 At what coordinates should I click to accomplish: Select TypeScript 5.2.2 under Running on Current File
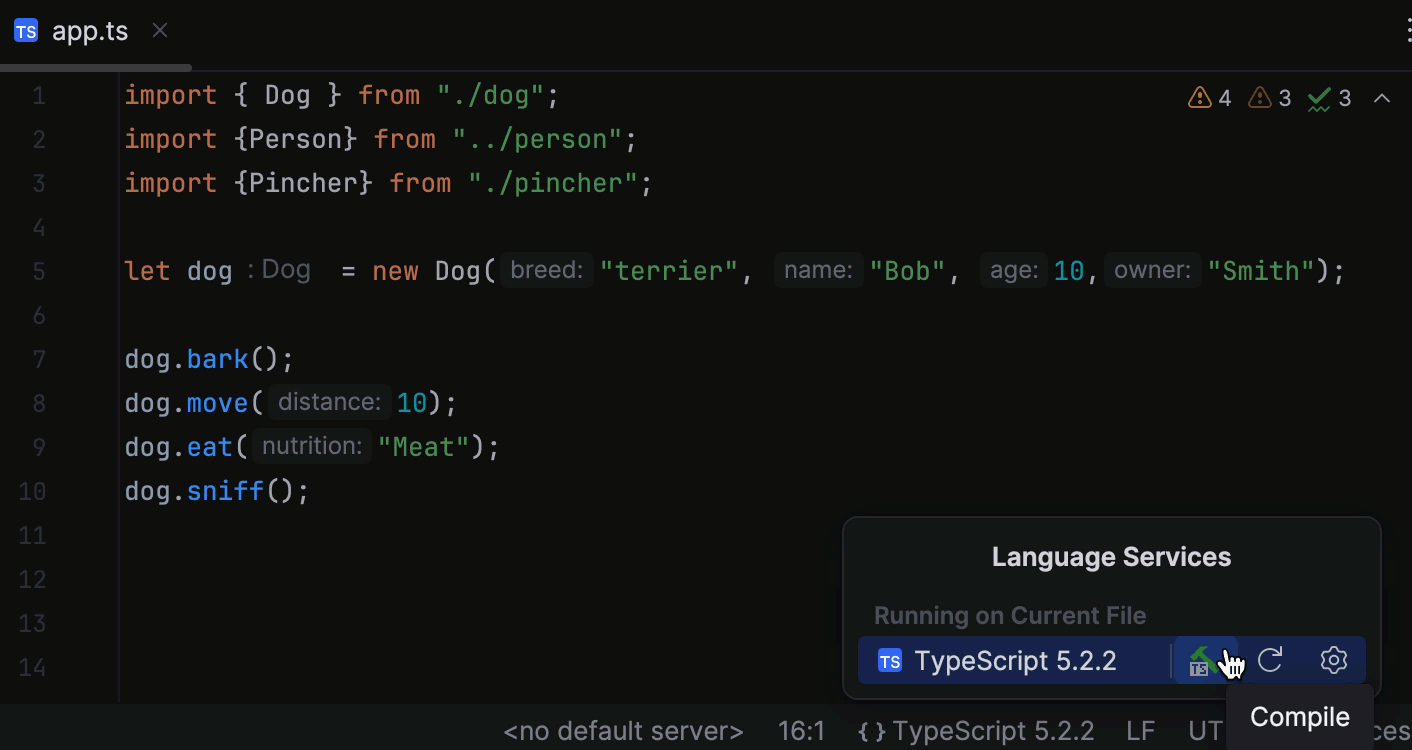coord(1015,660)
